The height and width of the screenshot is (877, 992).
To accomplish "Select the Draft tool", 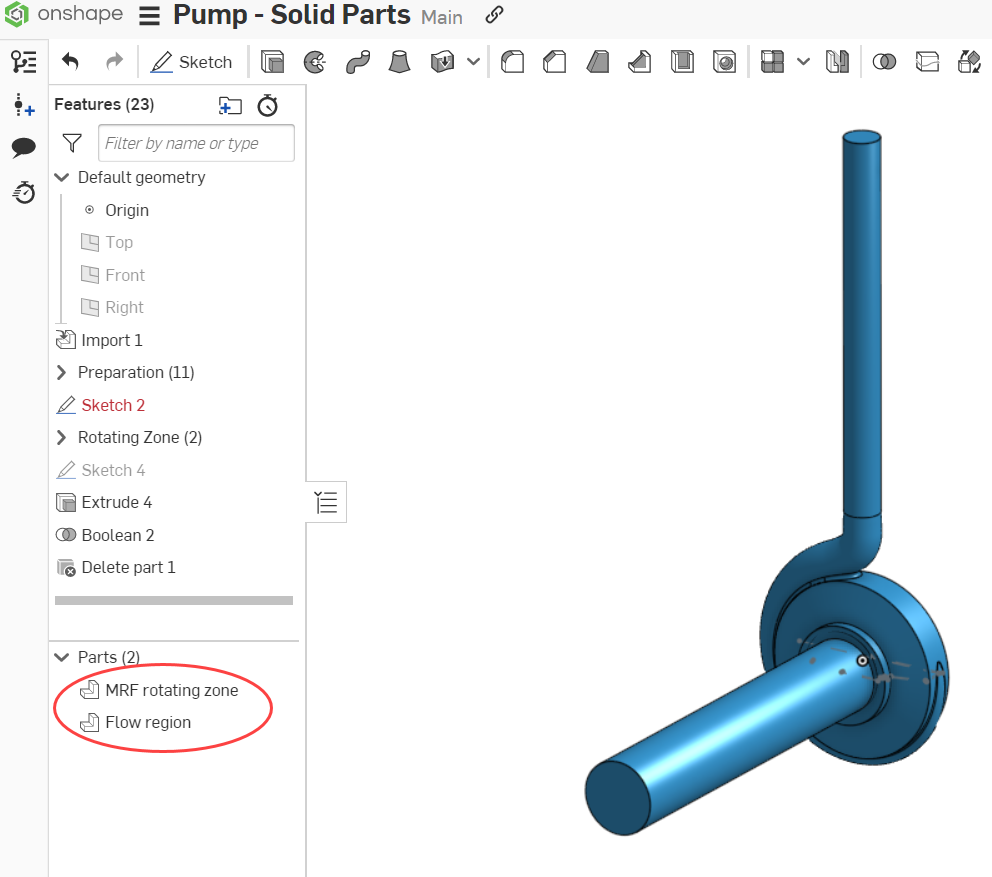I will (597, 62).
